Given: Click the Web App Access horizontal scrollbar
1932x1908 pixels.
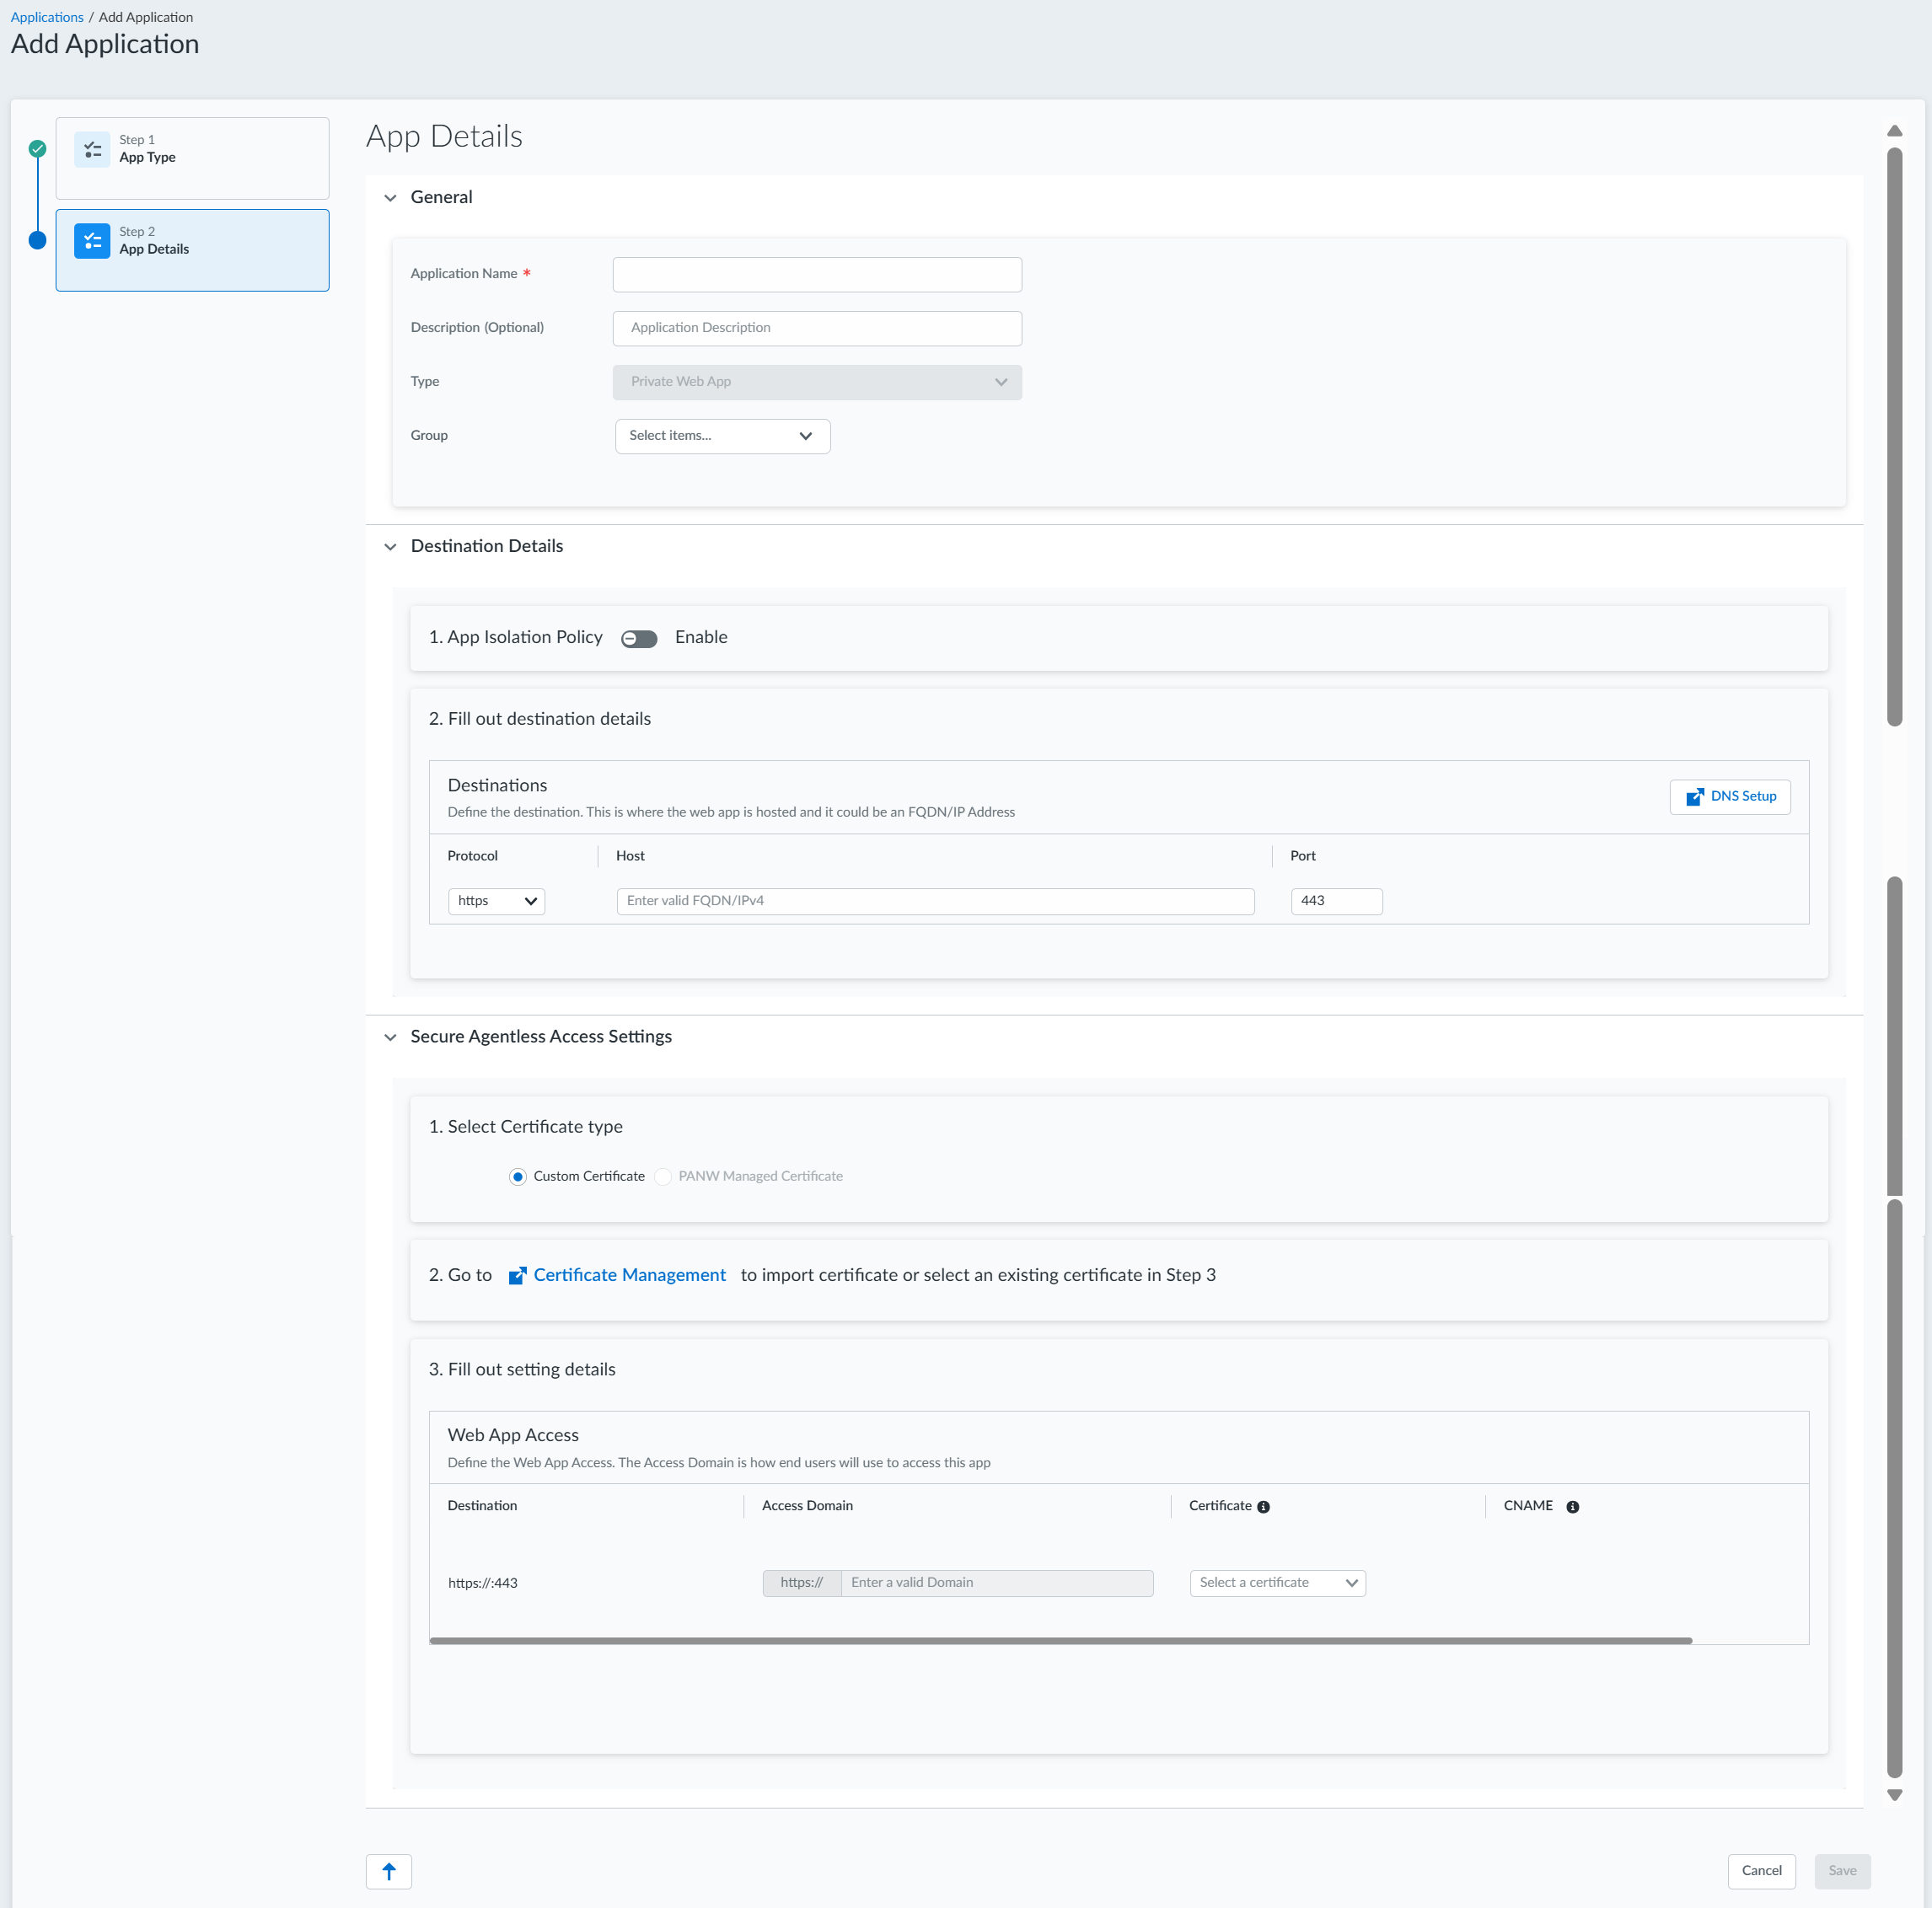Looking at the screenshot, I should click(x=1060, y=1641).
